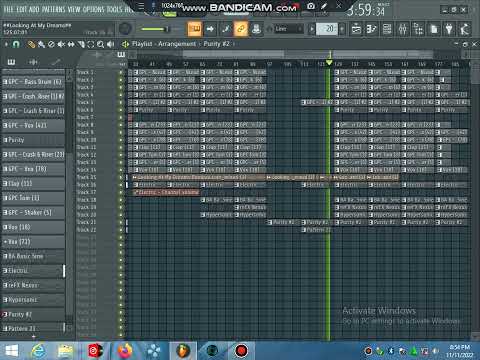This screenshot has height=360, width=480.
Task: Show automation clips in picker panel
Action: [x=56, y=62]
